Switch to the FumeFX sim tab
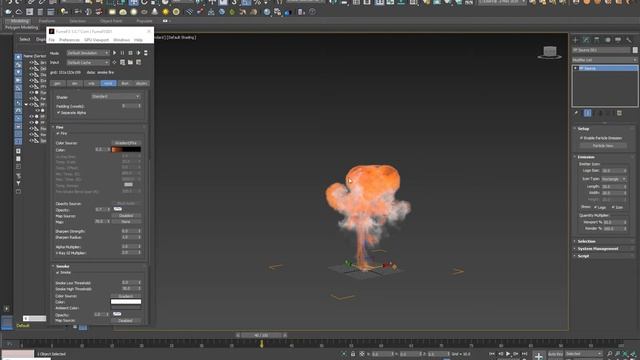This screenshot has height=360, width=640. [74, 83]
